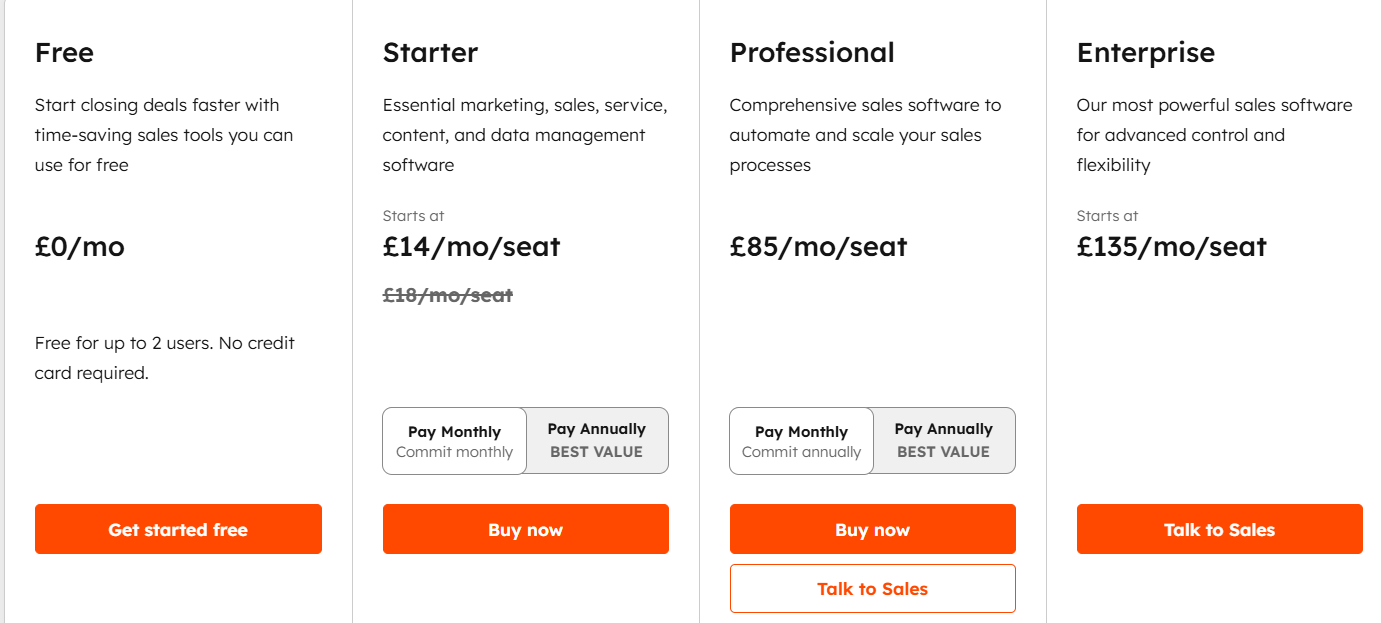Screen dimensions: 1381x623
Task: Click the Enterprise plan heading
Action: tap(1146, 52)
